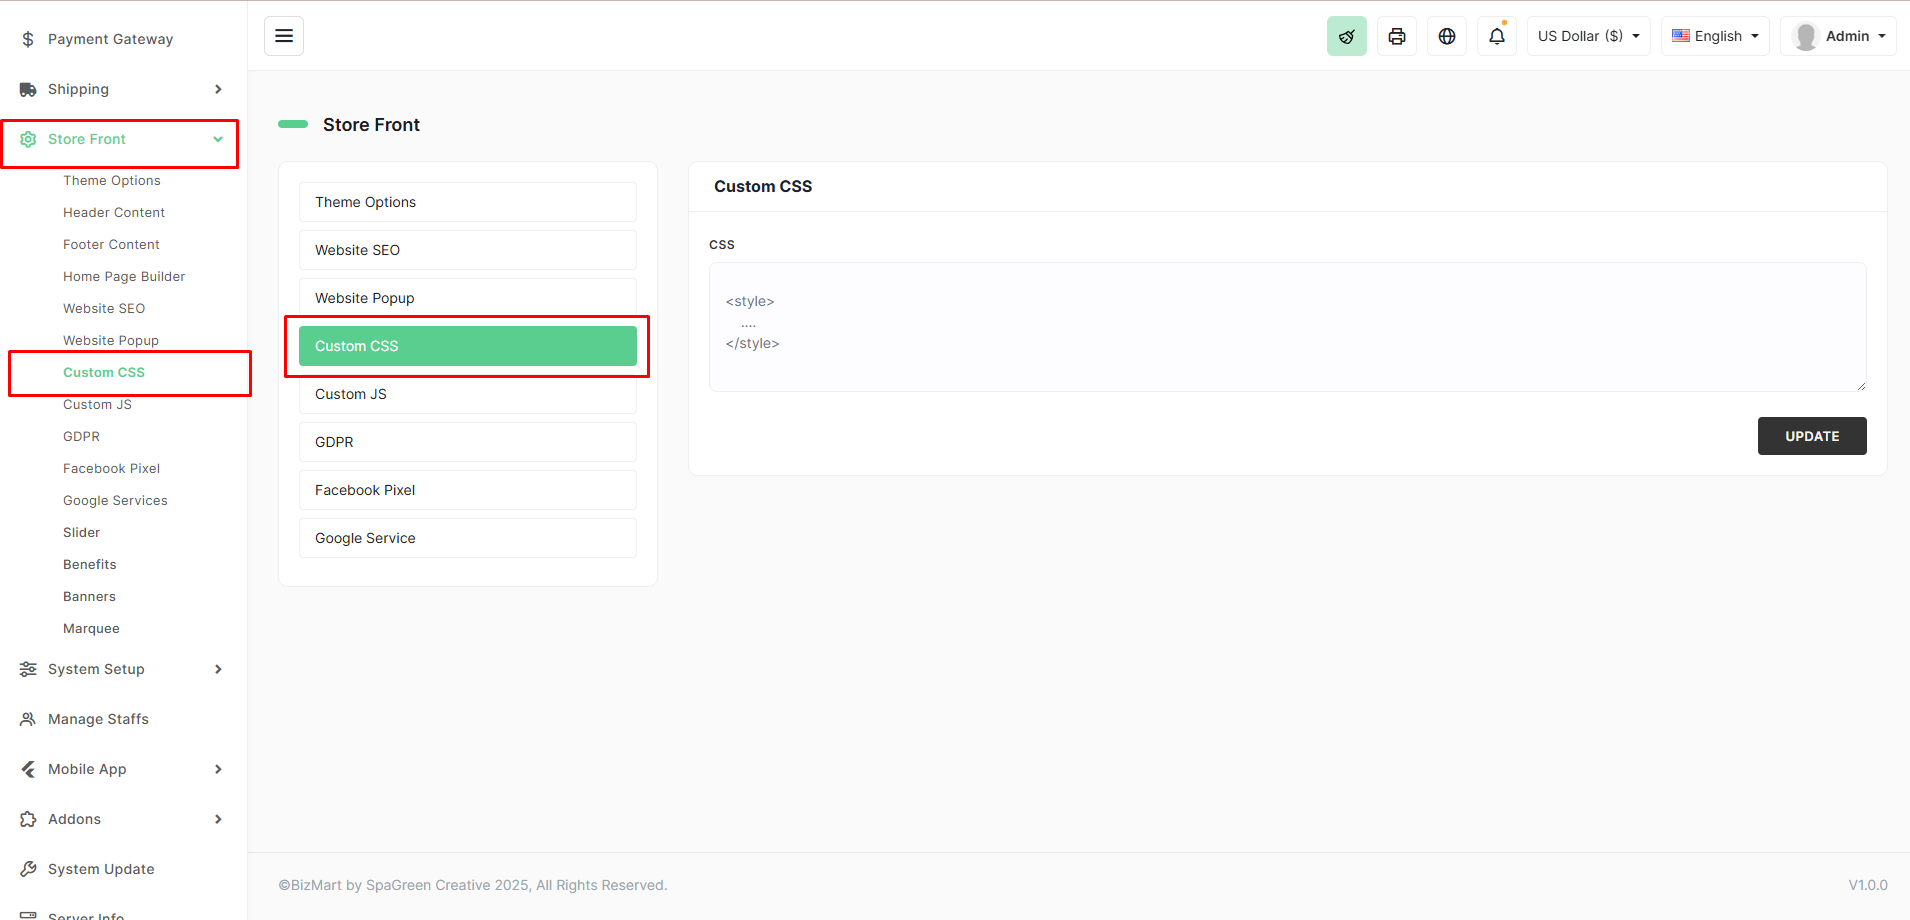Click the System Update wrench icon
Image resolution: width=1910 pixels, height=920 pixels.
(27, 868)
